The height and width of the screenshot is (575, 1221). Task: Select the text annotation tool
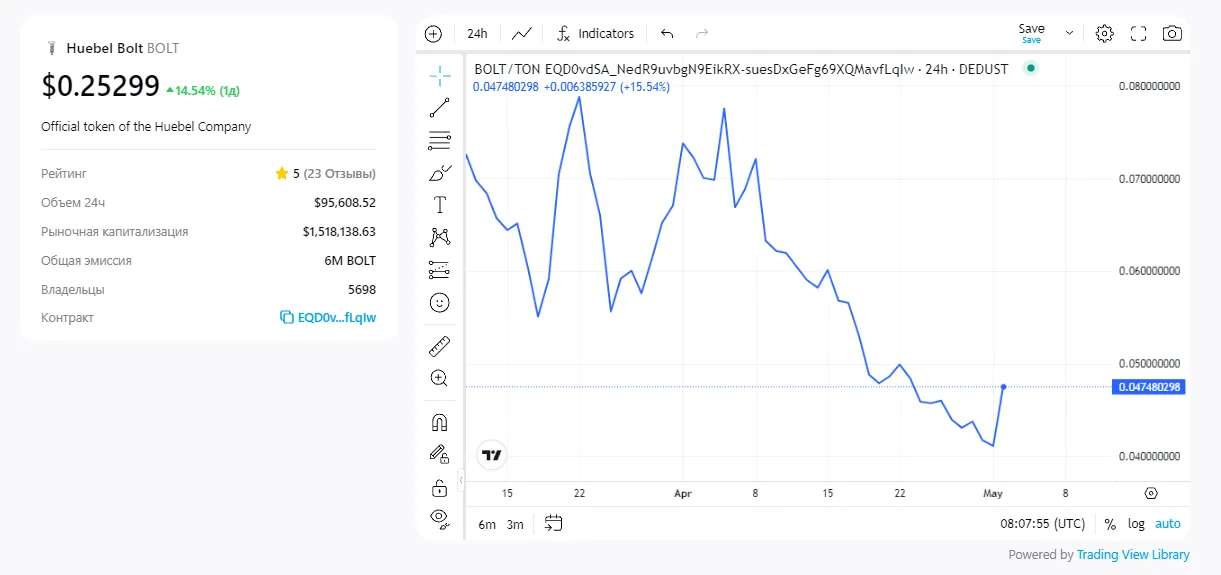439,205
